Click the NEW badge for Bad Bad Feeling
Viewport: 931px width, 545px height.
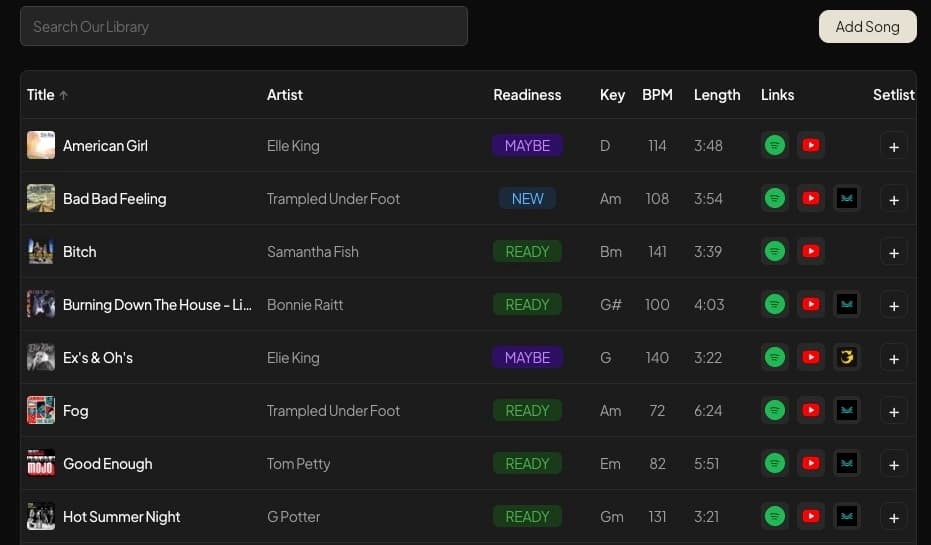click(x=527, y=198)
